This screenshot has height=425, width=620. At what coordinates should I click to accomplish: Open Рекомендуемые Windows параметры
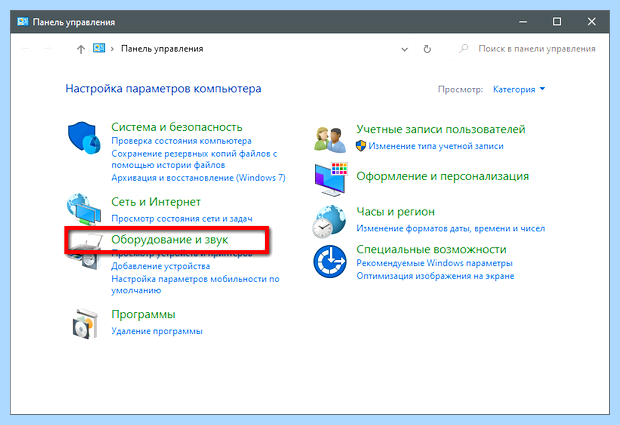point(435,263)
